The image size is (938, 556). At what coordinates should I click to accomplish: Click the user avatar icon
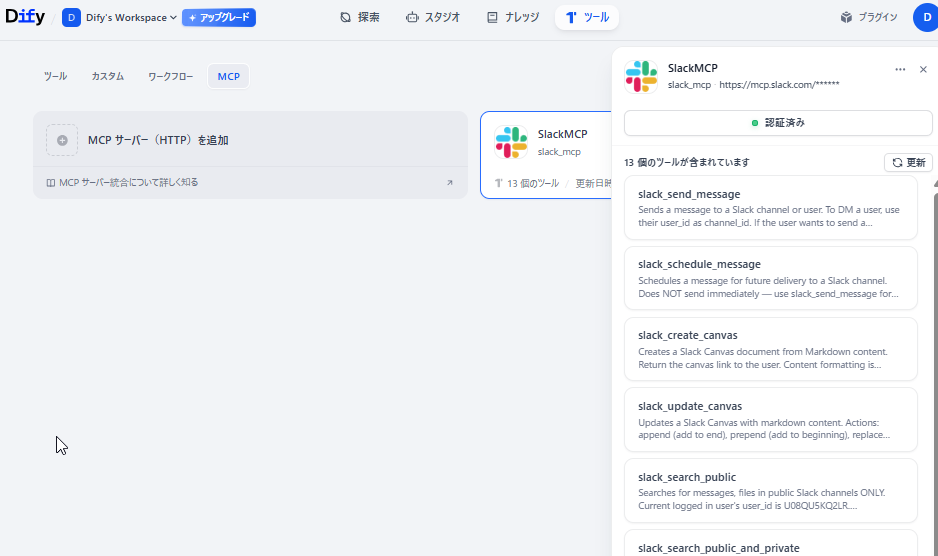coord(924,17)
